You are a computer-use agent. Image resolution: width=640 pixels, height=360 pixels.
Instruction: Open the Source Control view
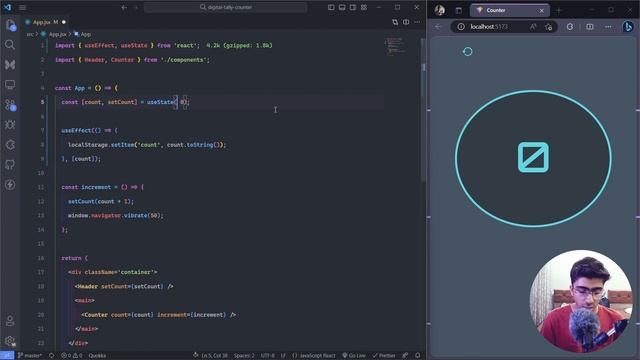pyautogui.click(x=10, y=105)
